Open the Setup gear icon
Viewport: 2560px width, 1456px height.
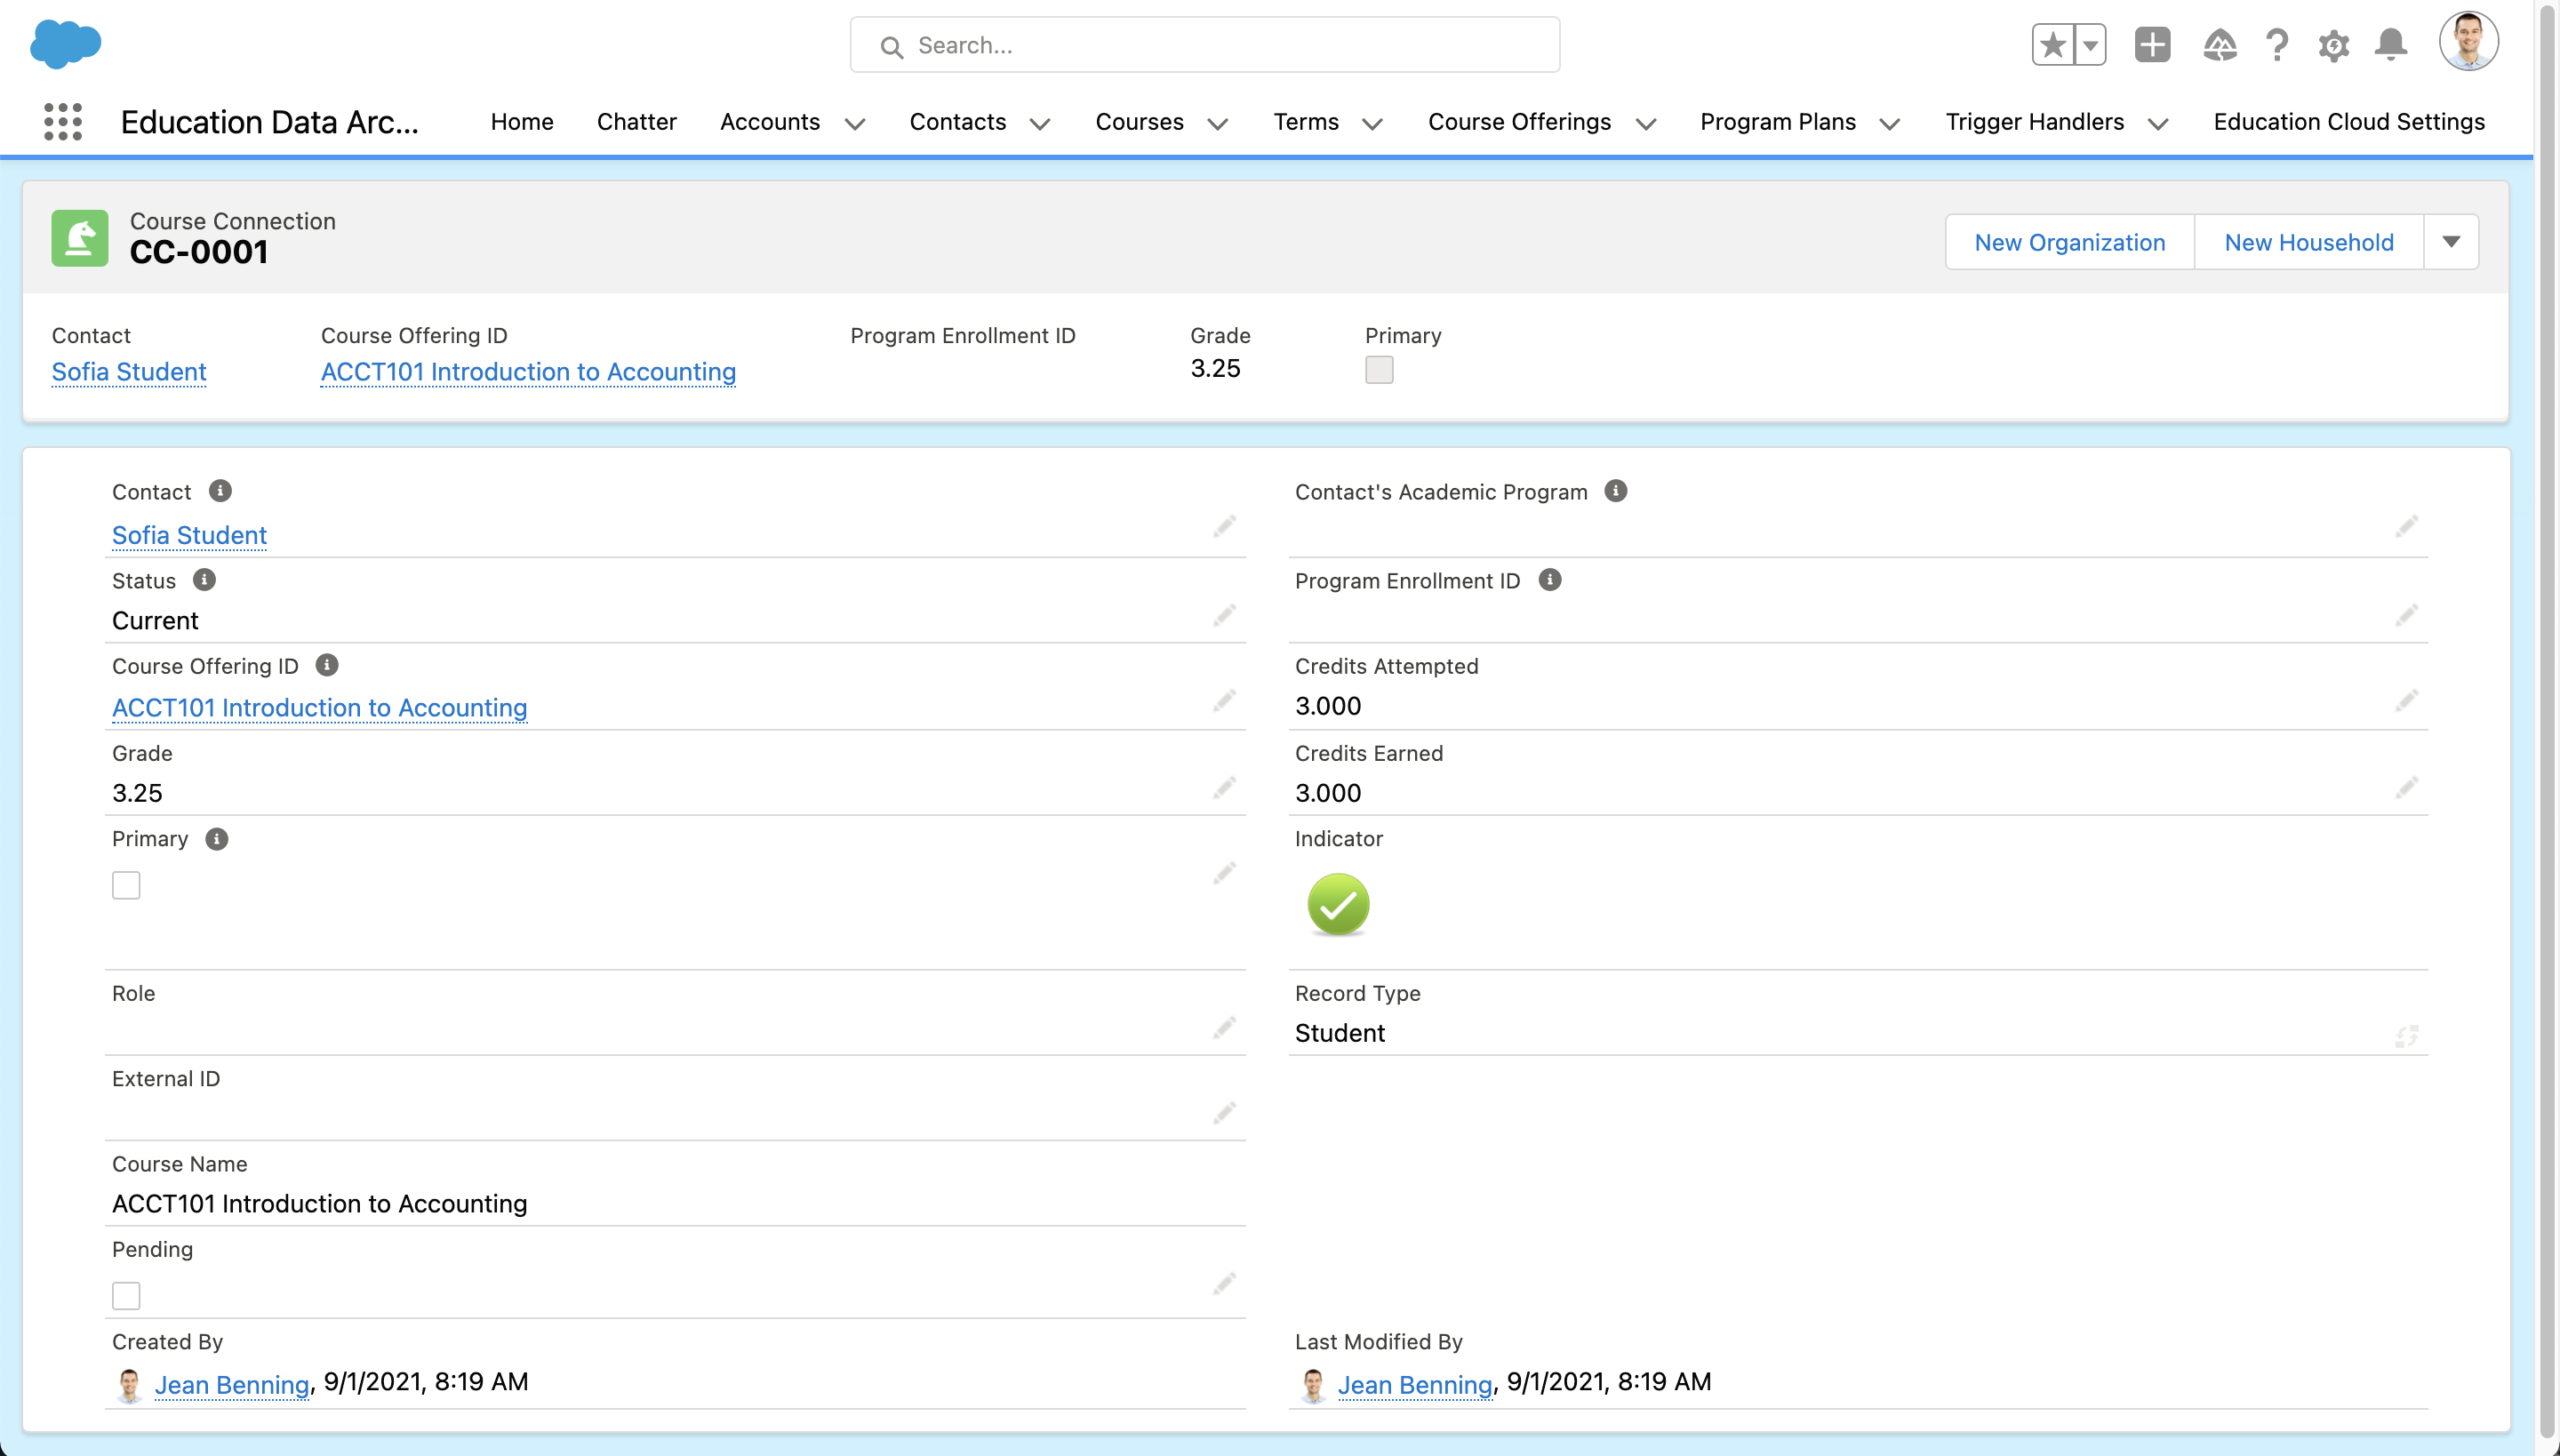point(2334,45)
